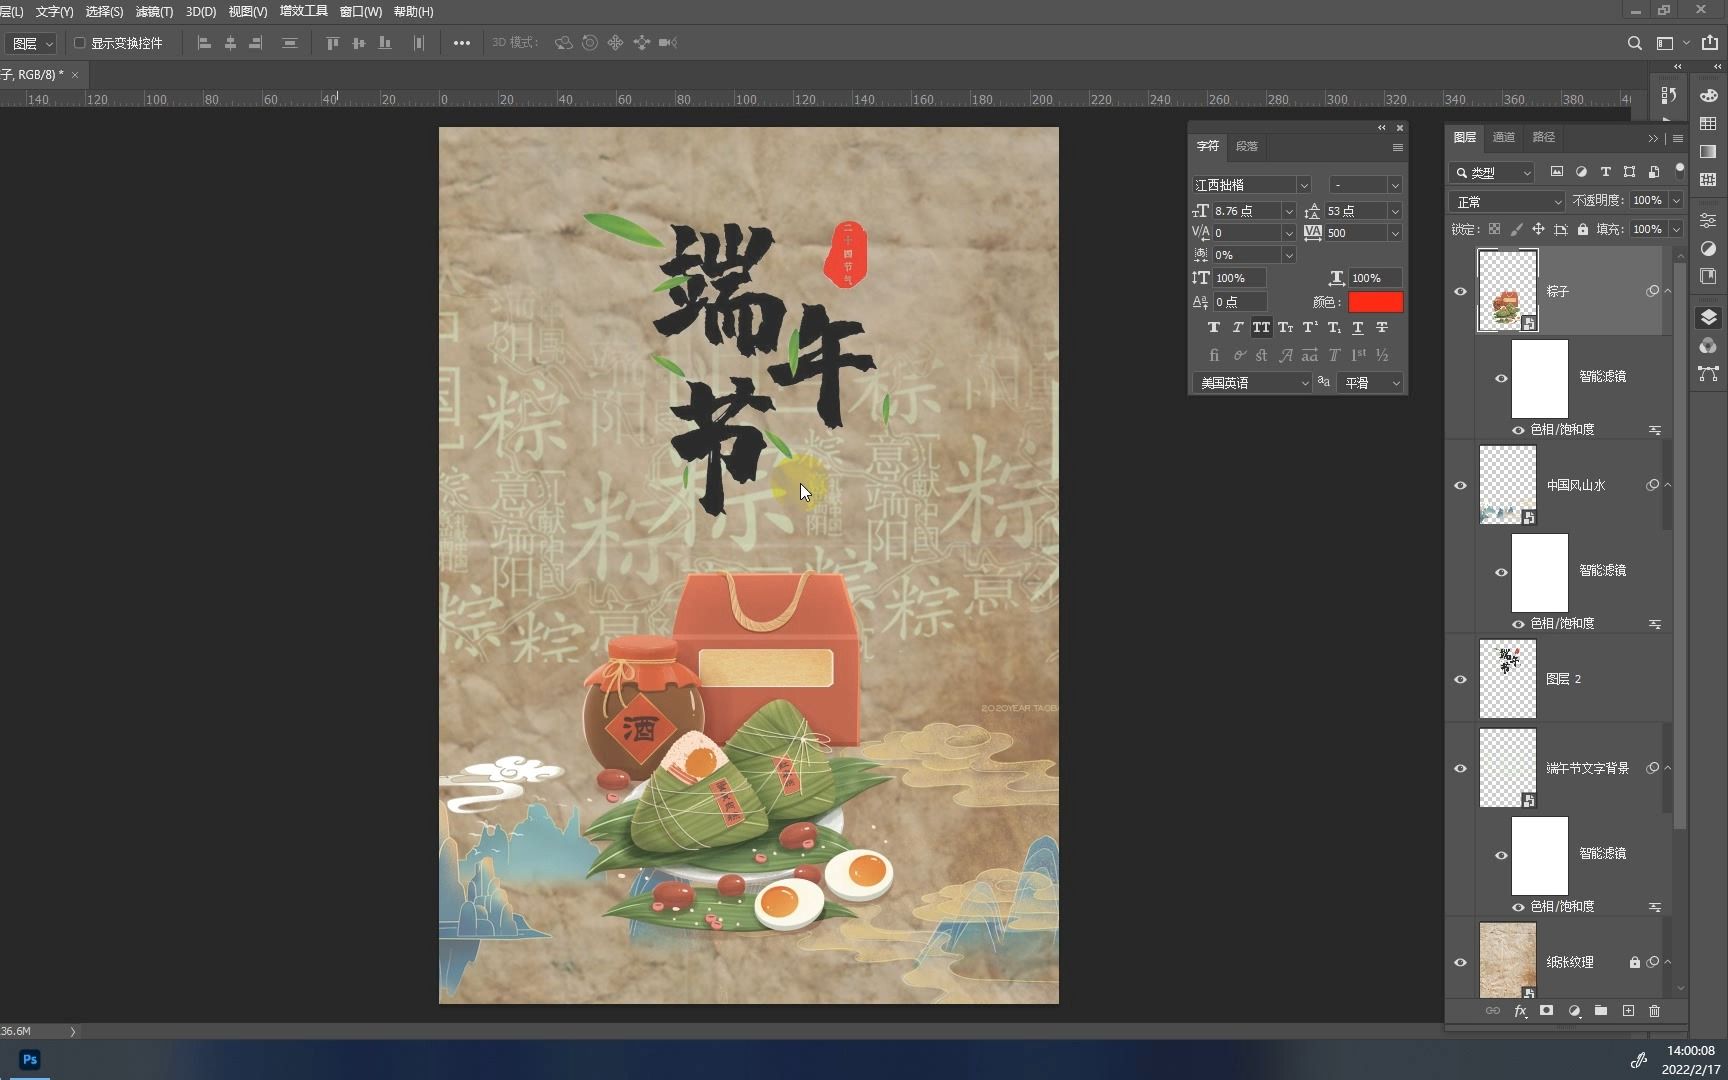Image resolution: width=1728 pixels, height=1080 pixels.
Task: Open the 选择(S) menu
Action: pyautogui.click(x=104, y=11)
